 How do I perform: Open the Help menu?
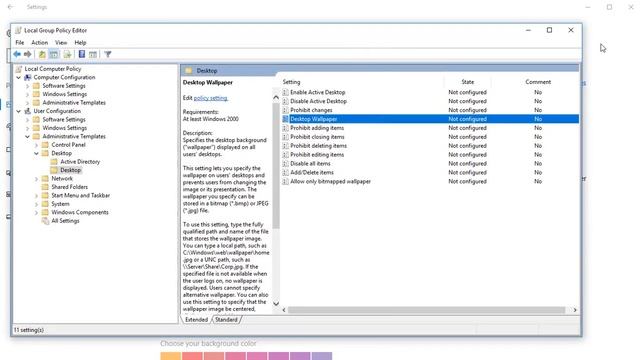click(80, 42)
